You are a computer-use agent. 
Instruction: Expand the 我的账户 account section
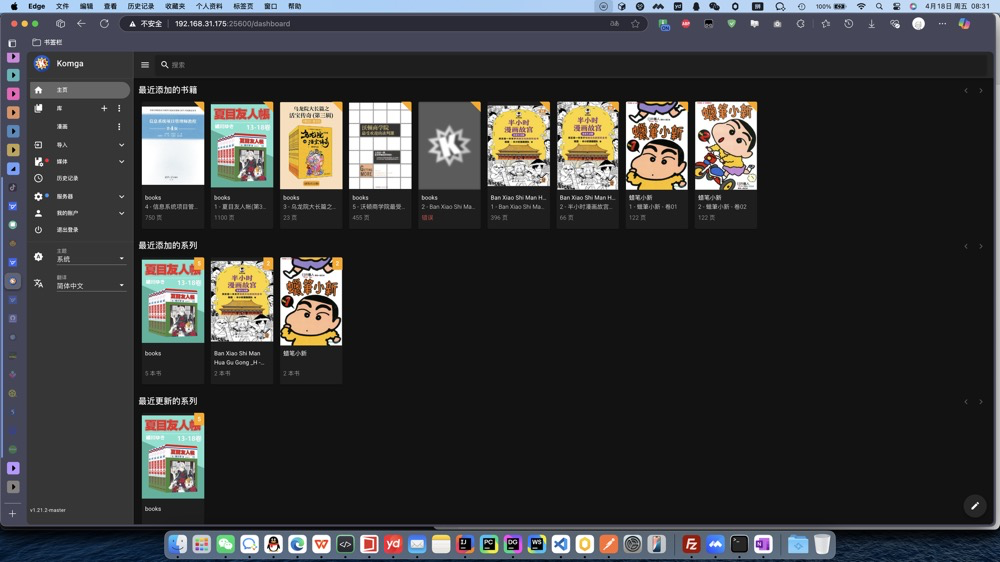pyautogui.click(x=80, y=213)
